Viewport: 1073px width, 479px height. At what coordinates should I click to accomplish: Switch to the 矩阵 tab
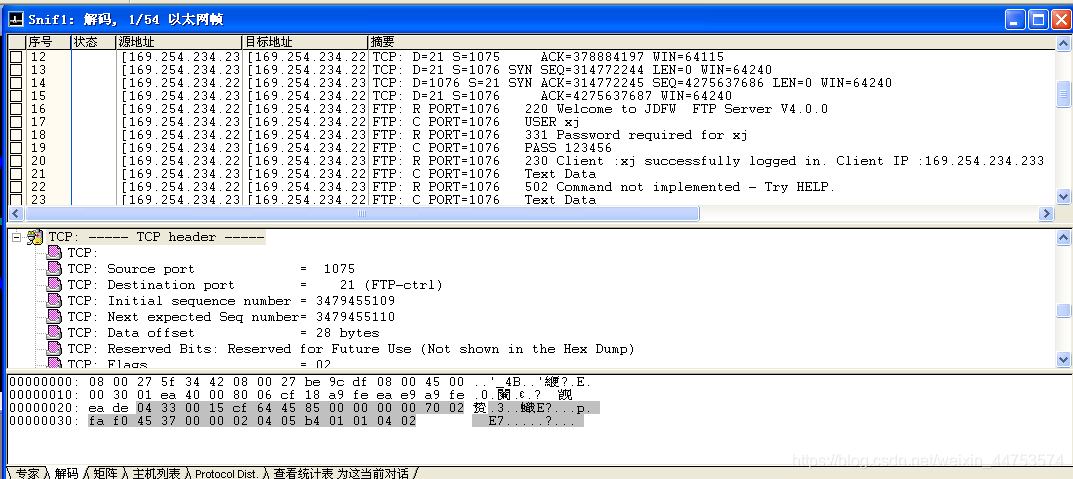click(x=105, y=473)
